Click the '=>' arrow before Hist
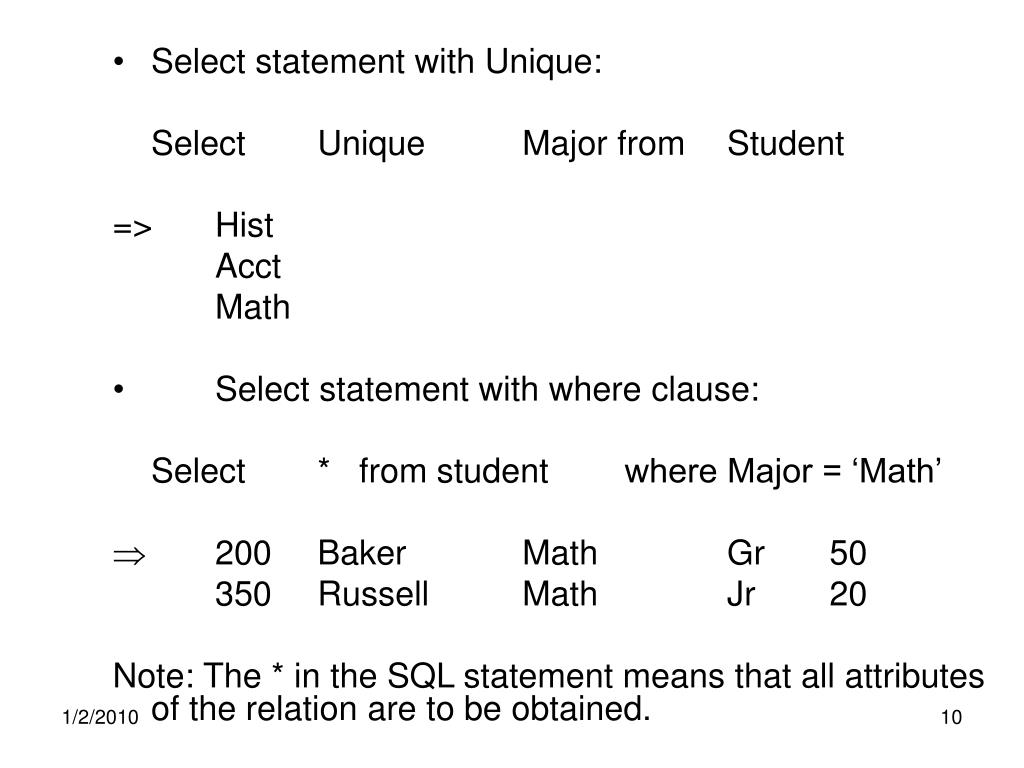 click(132, 229)
